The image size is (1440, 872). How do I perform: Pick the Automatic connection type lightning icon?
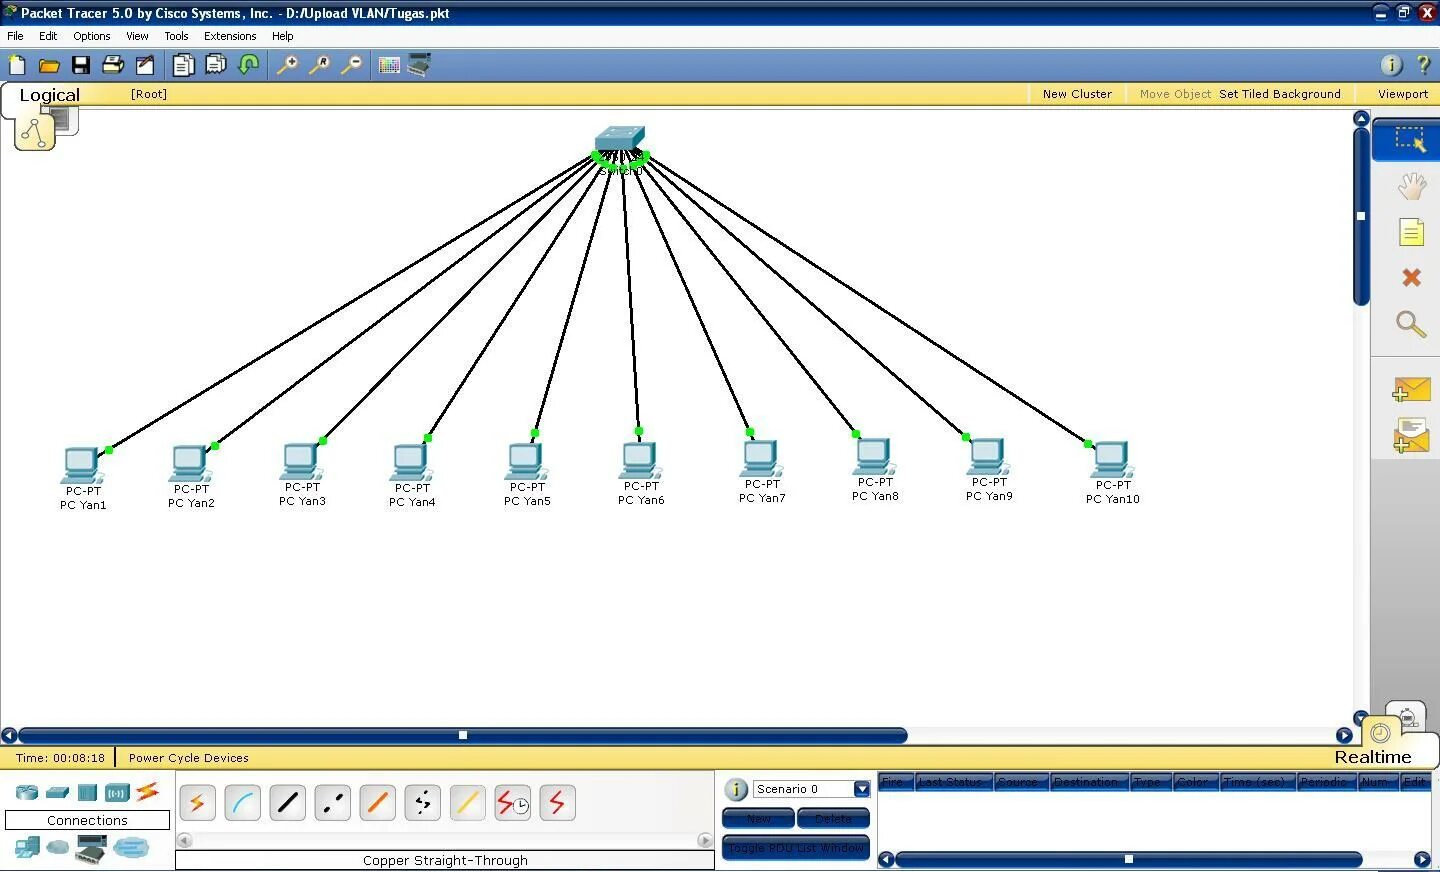click(197, 803)
